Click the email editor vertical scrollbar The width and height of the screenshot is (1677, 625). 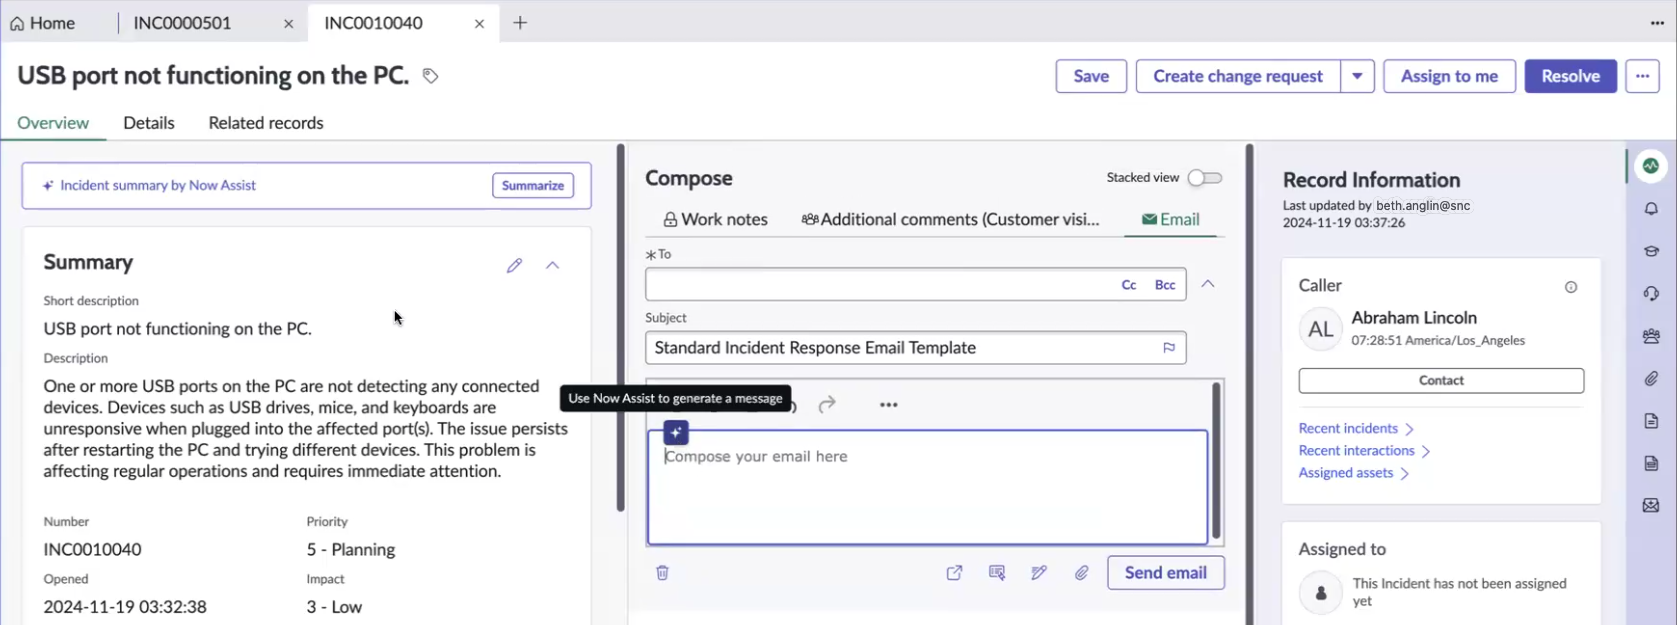tap(1216, 461)
